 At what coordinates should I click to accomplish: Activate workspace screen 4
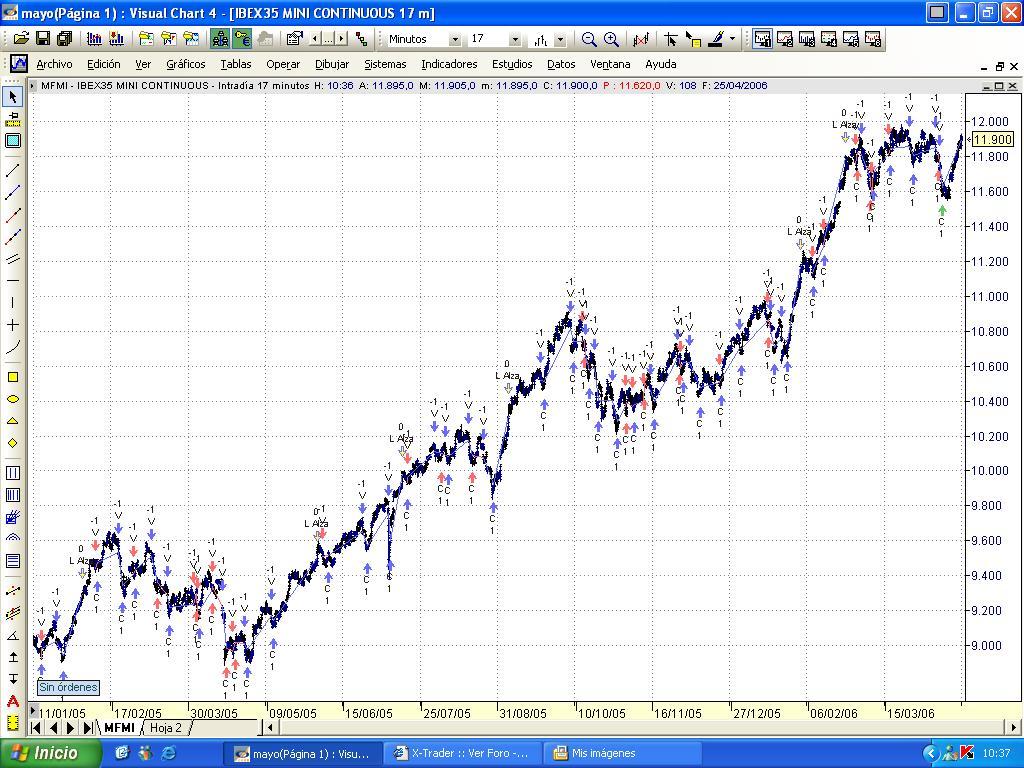[829, 39]
